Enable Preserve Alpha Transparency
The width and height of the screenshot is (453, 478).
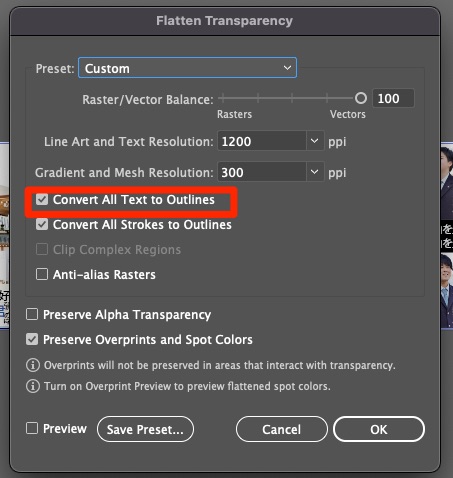pos(32,314)
